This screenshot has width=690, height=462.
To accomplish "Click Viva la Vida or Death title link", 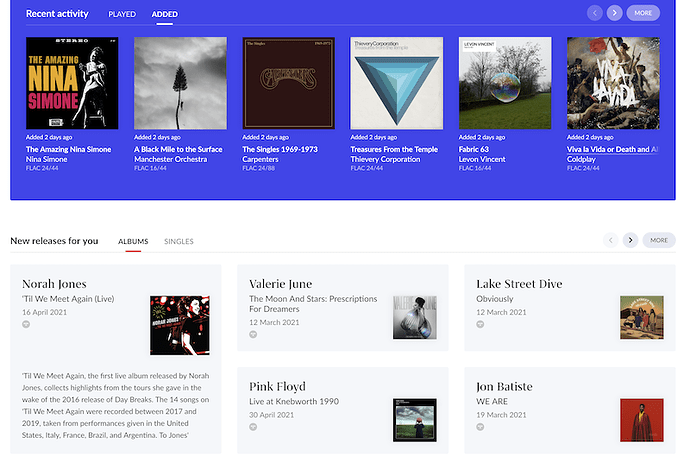I will (x=613, y=149).
